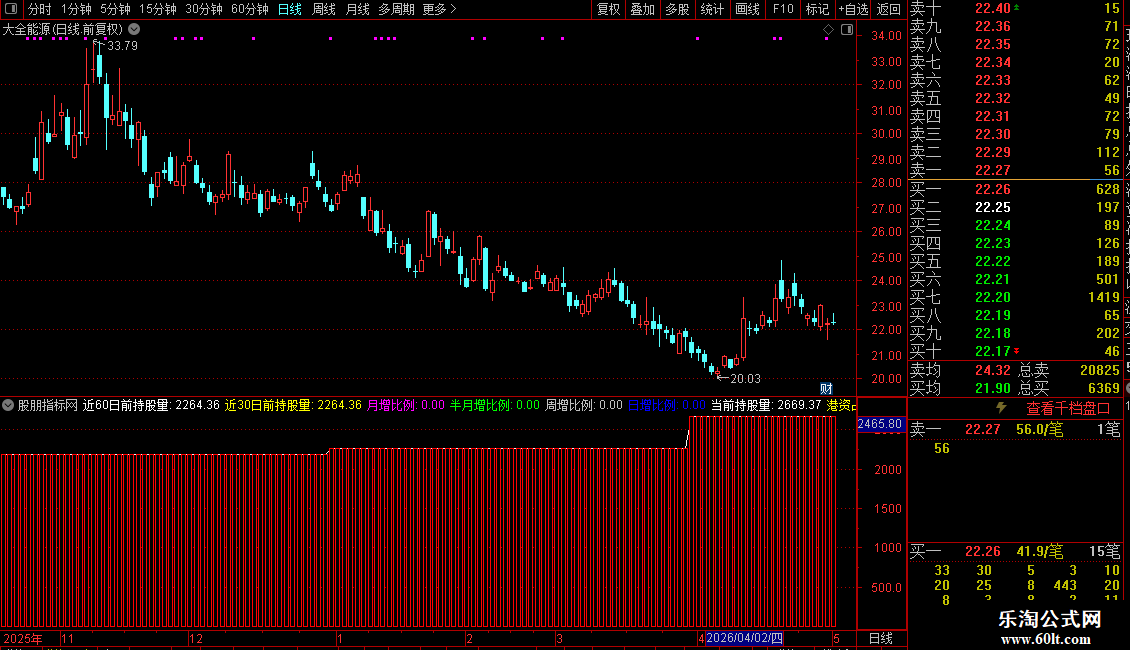The width and height of the screenshot is (1130, 650).
Task: Switch to 分时 intraday view
Action: 40,9
